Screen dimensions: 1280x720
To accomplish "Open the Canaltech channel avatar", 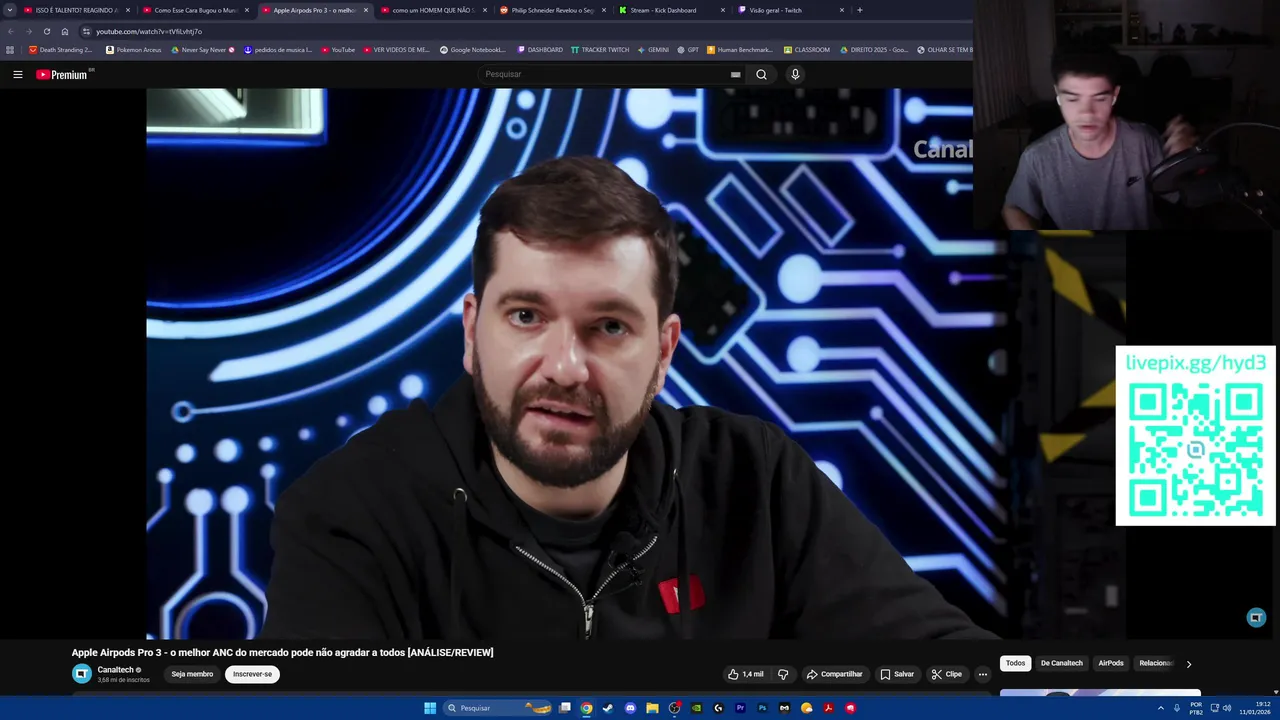I will click(82, 674).
